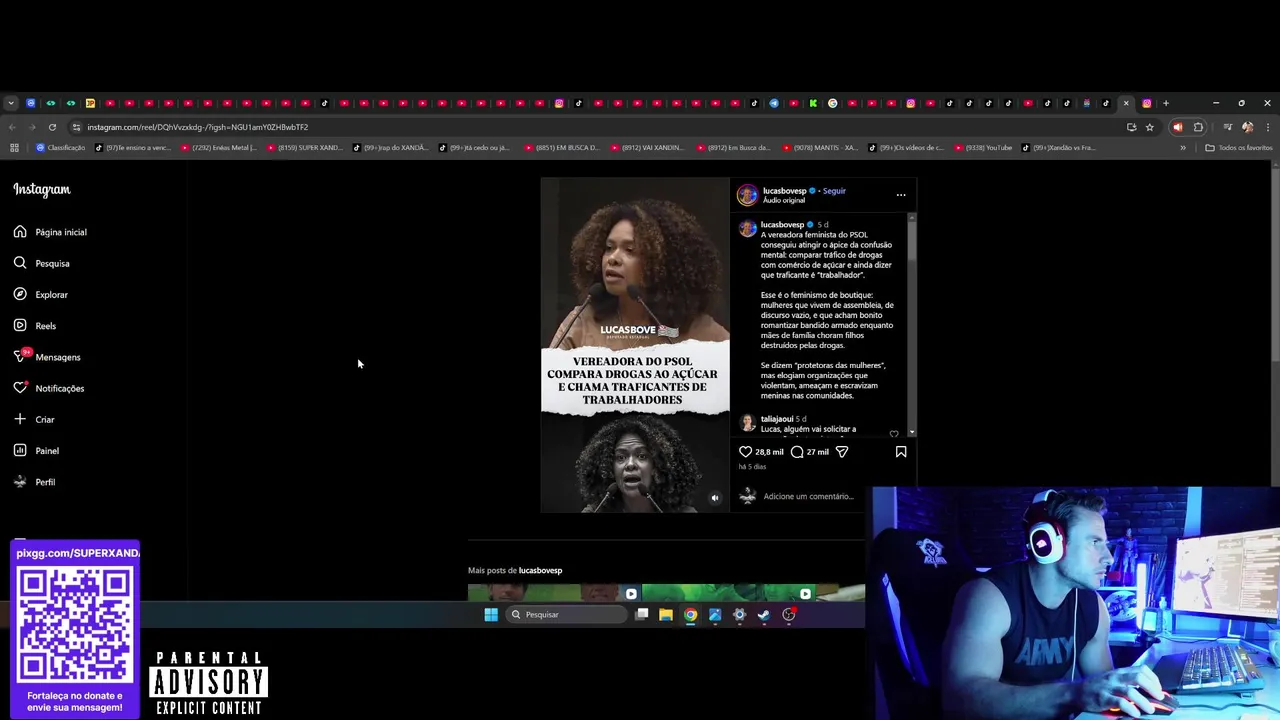Open lucasbovesp profile from post header
The width and height of the screenshot is (1280, 720).
coord(784,191)
